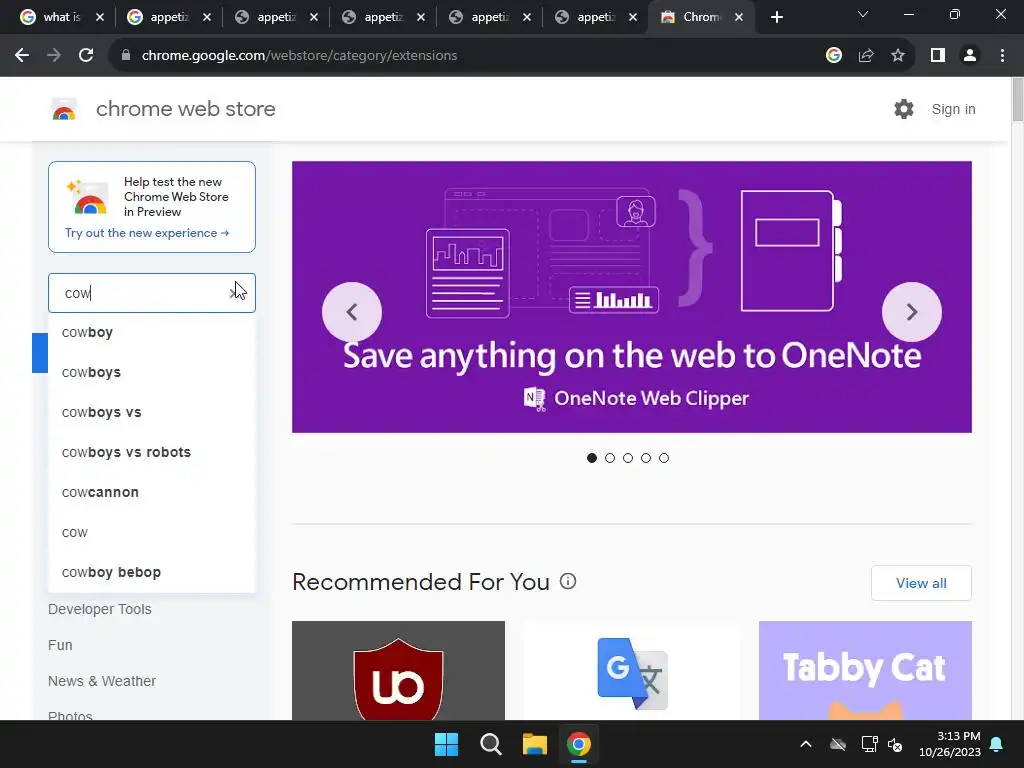Close the 'what is' tab

click(x=100, y=18)
